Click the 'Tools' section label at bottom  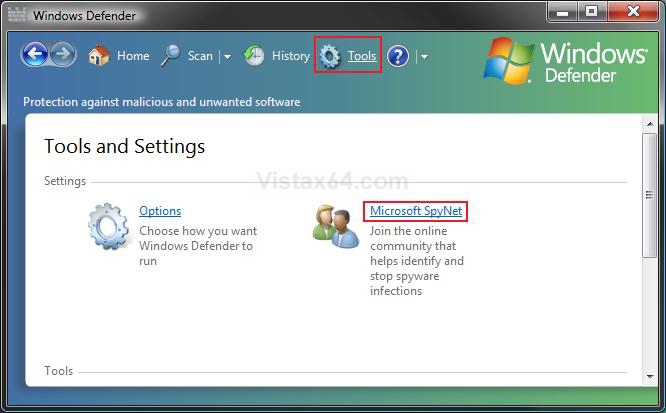click(59, 371)
